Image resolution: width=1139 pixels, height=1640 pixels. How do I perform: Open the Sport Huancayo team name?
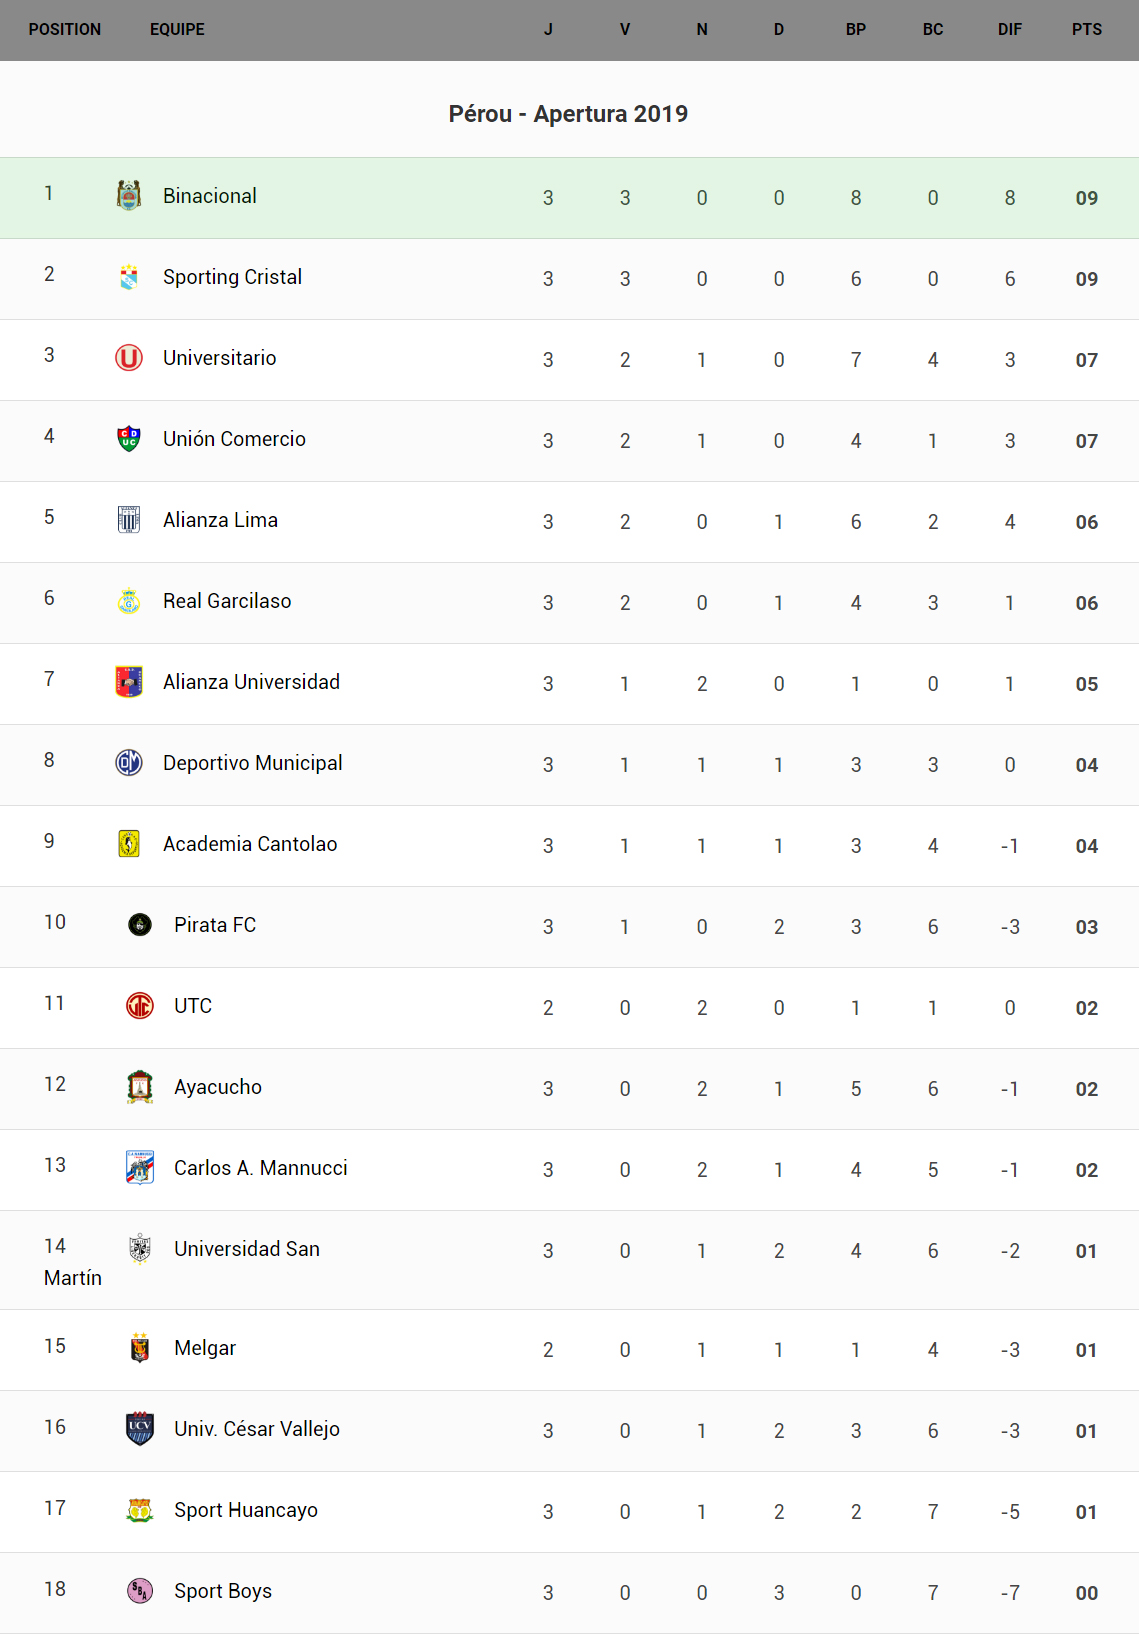[x=246, y=1510]
